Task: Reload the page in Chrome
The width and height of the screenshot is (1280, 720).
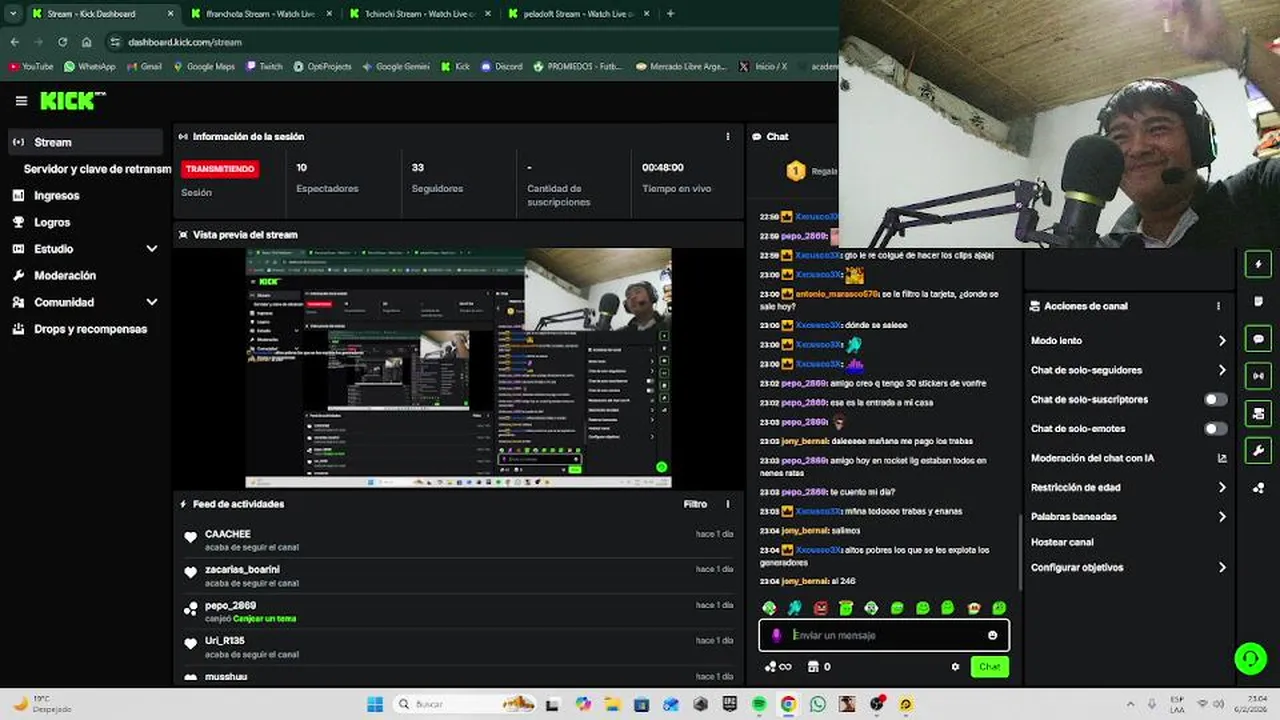Action: [63, 42]
